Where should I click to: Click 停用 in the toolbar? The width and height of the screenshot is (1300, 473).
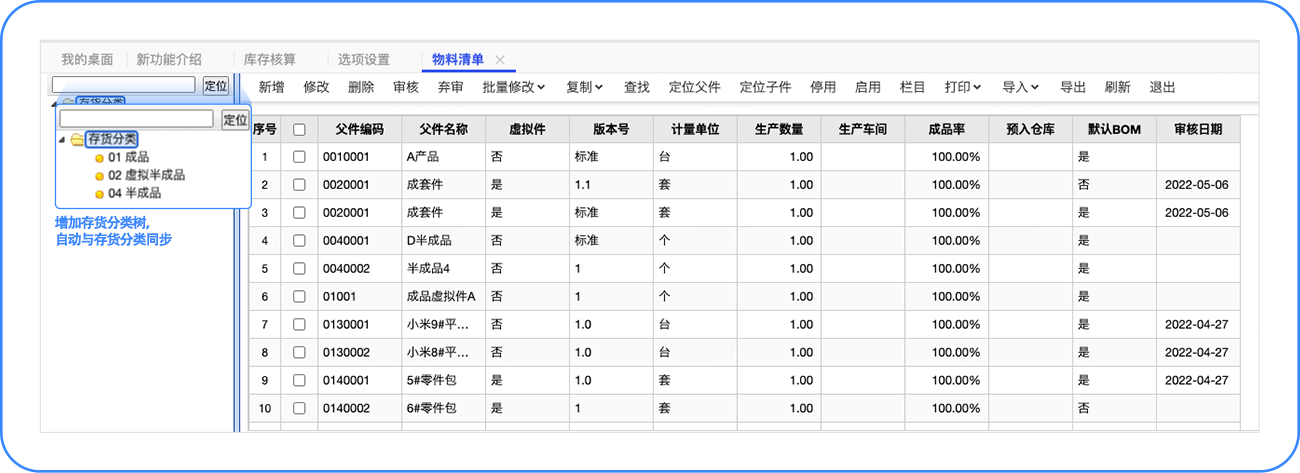pos(823,87)
